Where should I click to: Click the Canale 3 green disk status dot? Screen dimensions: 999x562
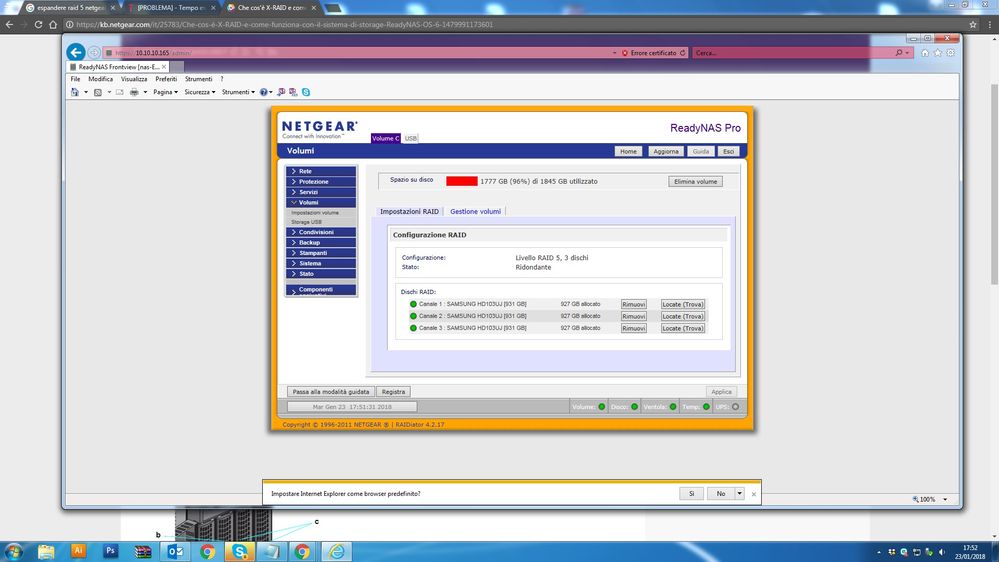pos(413,328)
